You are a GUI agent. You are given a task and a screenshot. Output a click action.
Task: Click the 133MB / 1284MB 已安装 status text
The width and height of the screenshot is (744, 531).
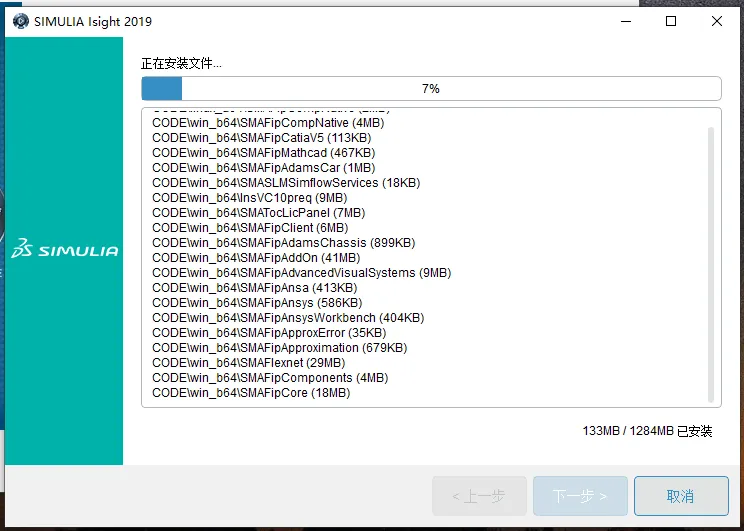tap(647, 431)
